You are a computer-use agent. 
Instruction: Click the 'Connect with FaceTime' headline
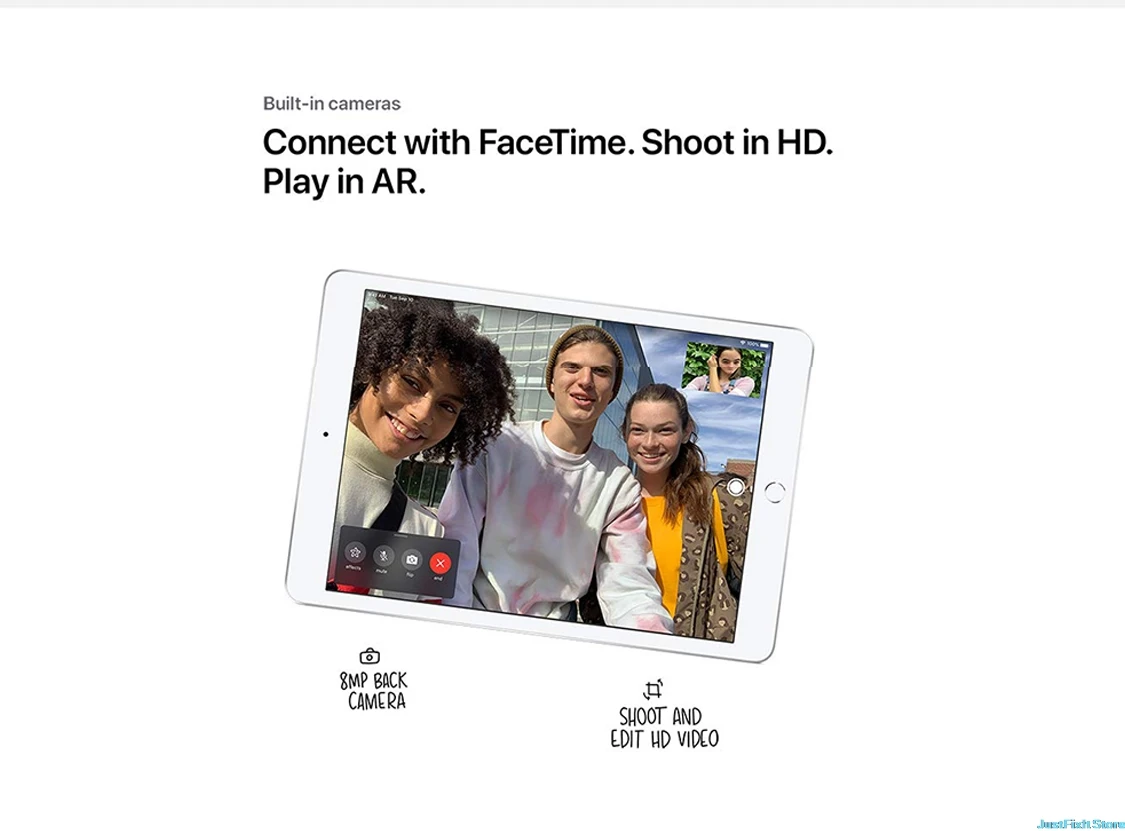pyautogui.click(x=547, y=161)
